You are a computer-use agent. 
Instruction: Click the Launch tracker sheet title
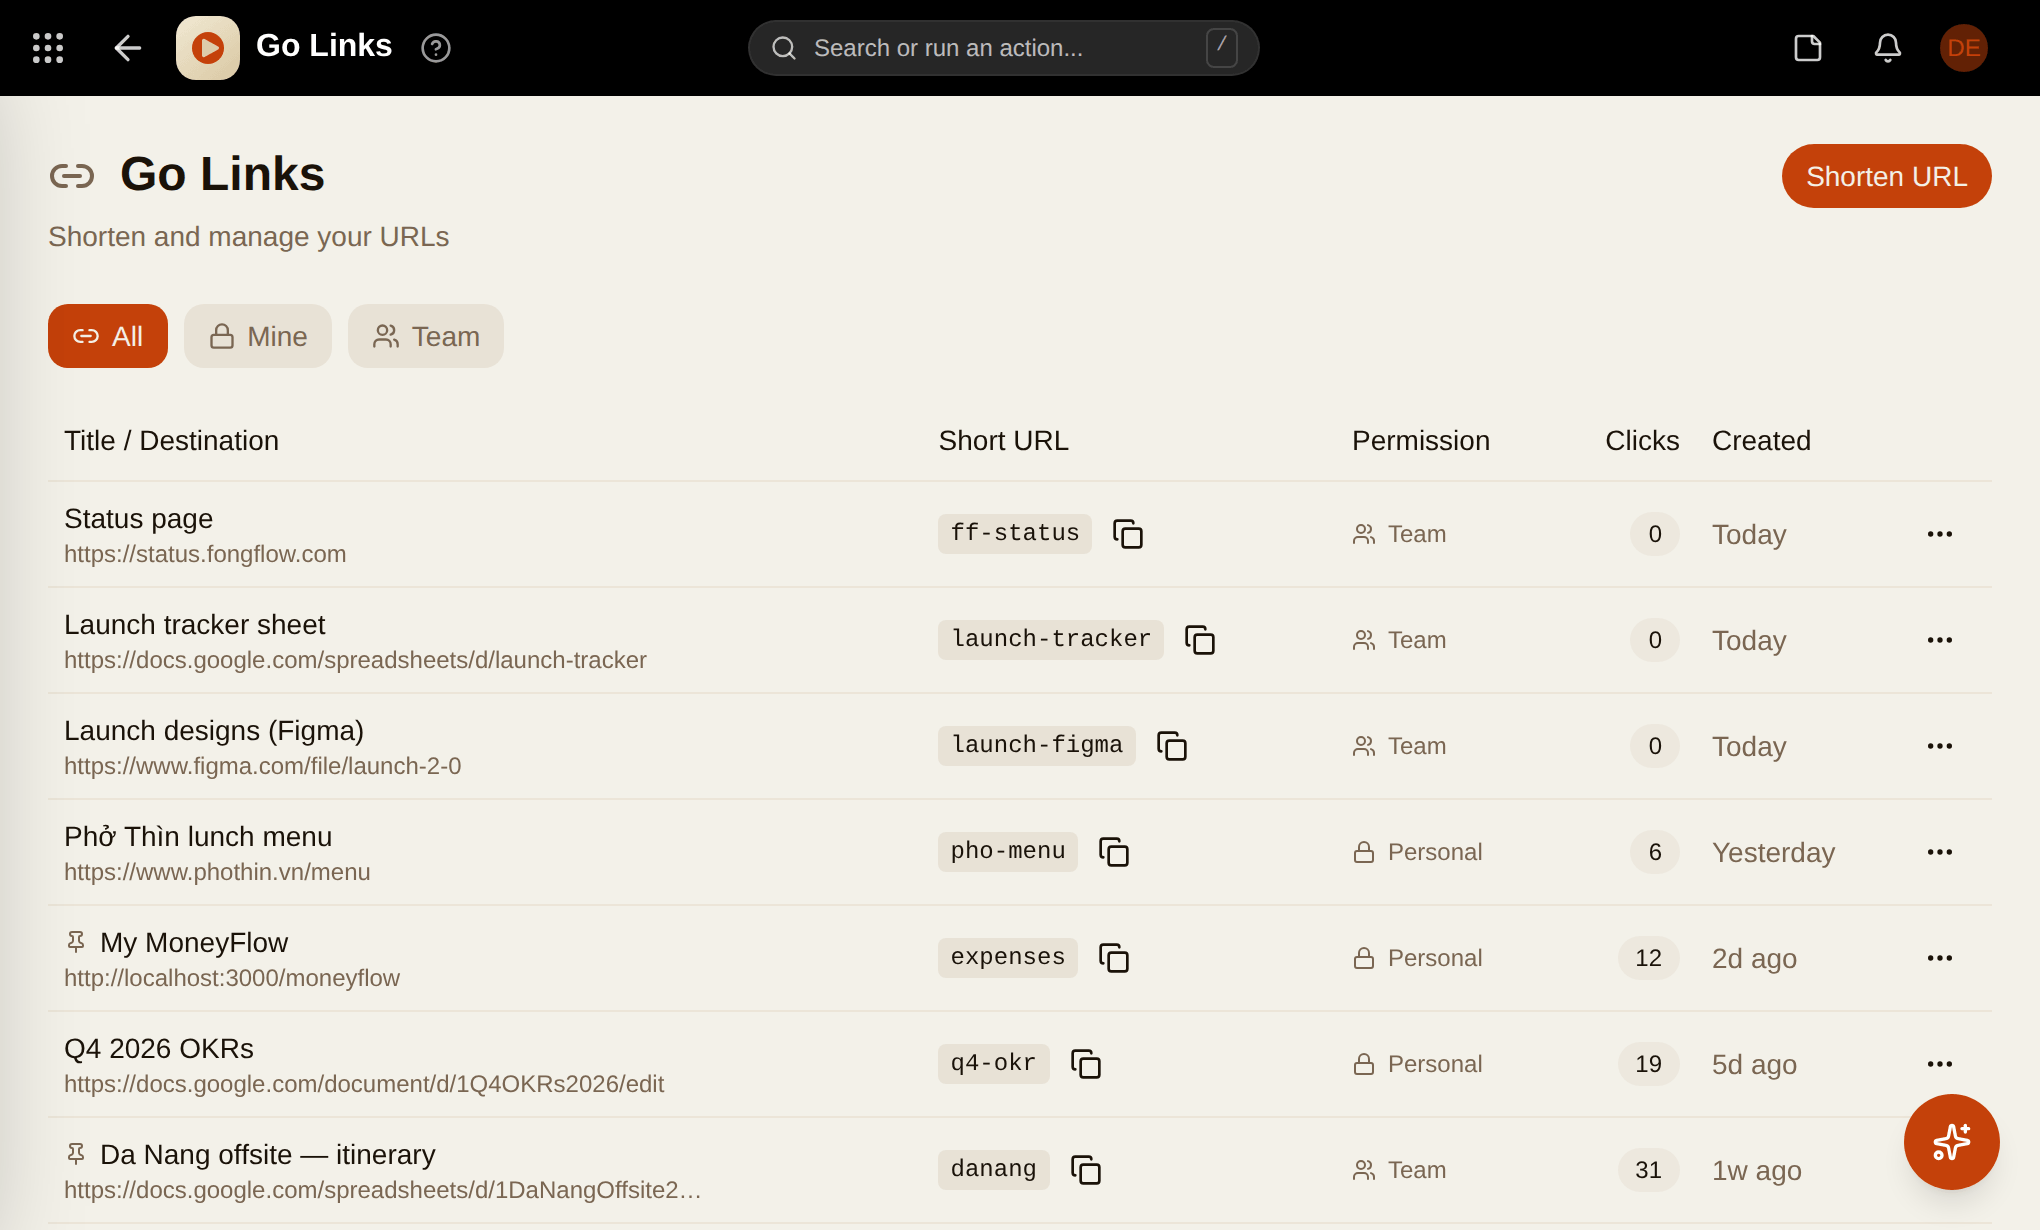pos(195,625)
